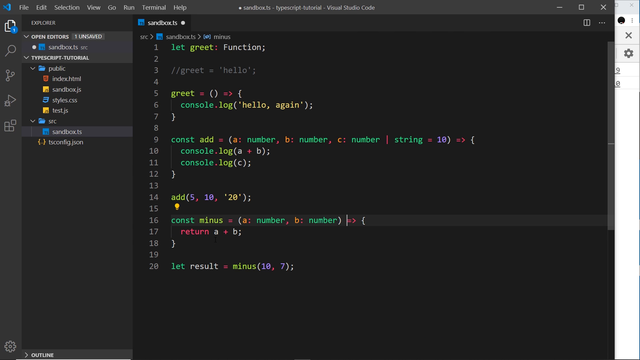Switch to the sandbox.ts editor tab
The image size is (640, 360).
click(162, 23)
